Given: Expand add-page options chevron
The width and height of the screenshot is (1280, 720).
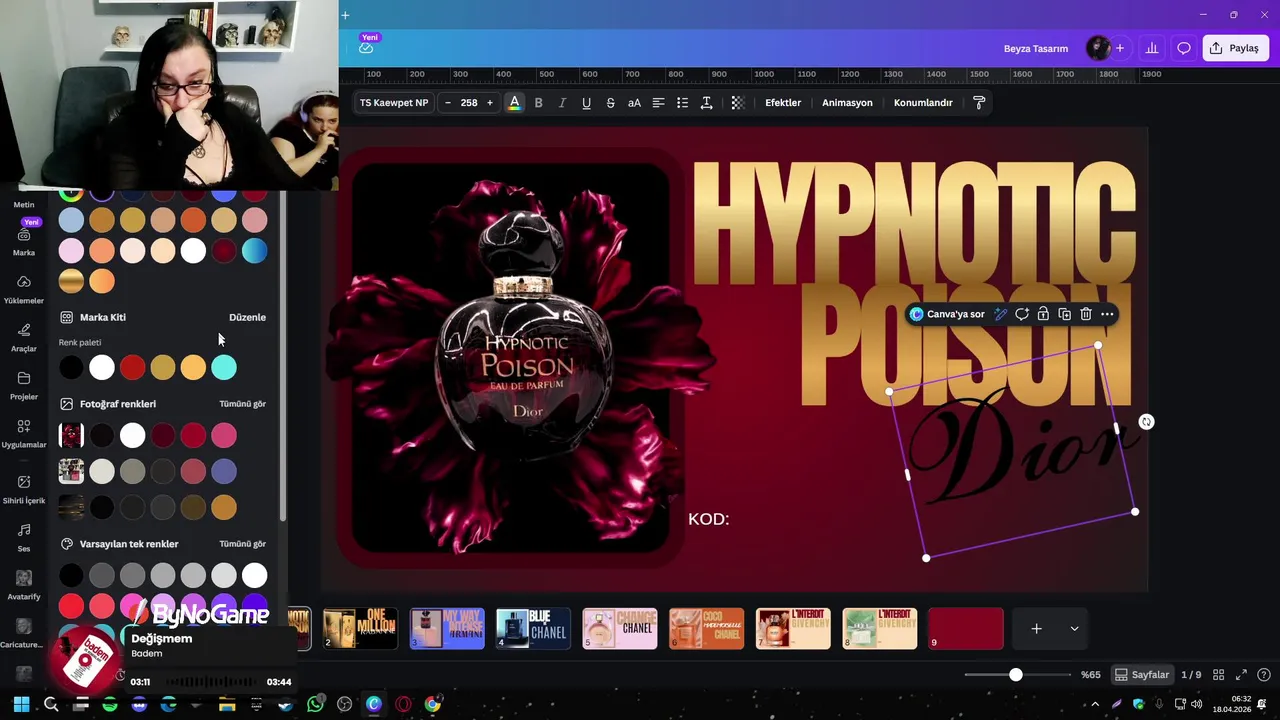Looking at the screenshot, I should pyautogui.click(x=1074, y=629).
